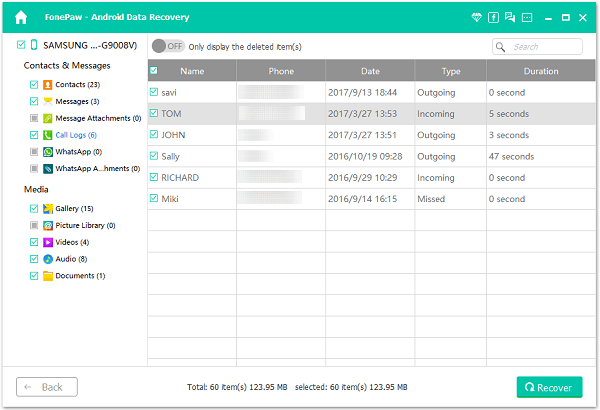This screenshot has height=410, width=600.
Task: Click the Back button
Action: (47, 387)
